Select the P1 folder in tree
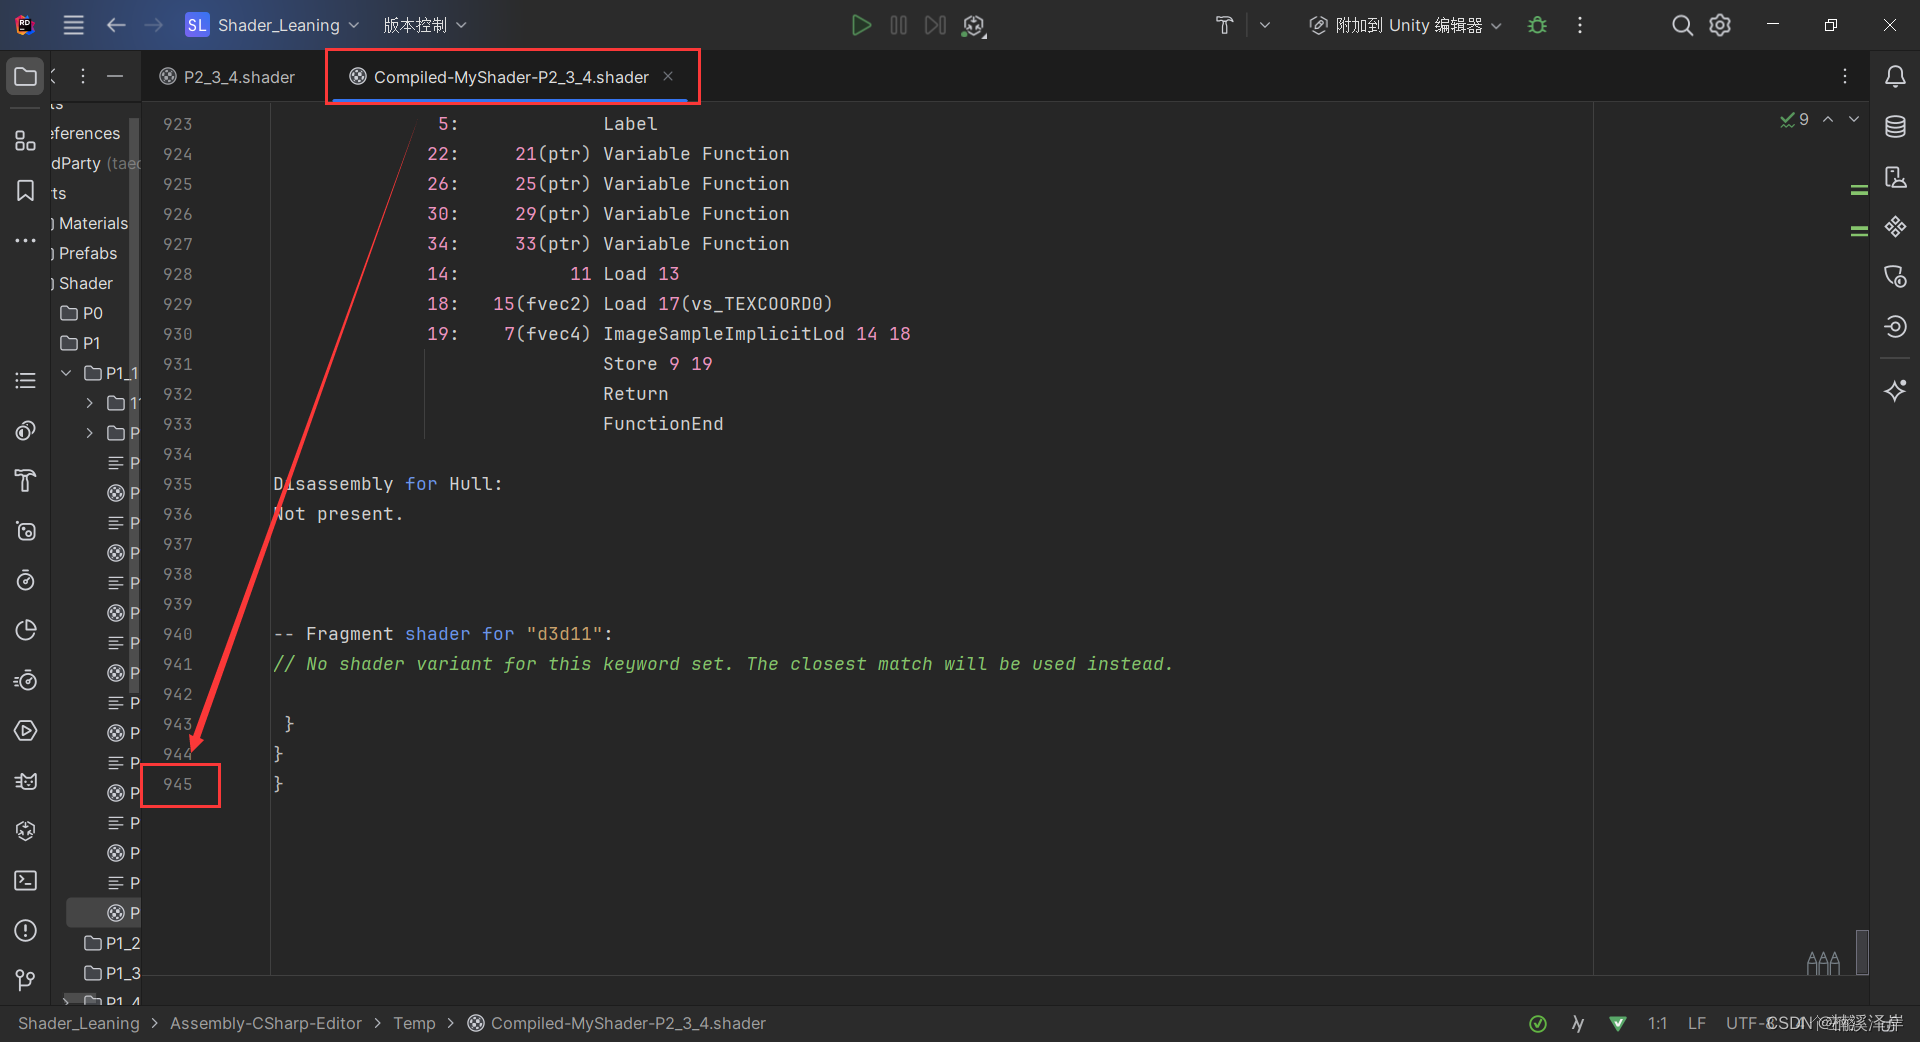Image resolution: width=1920 pixels, height=1042 pixels. 81,343
